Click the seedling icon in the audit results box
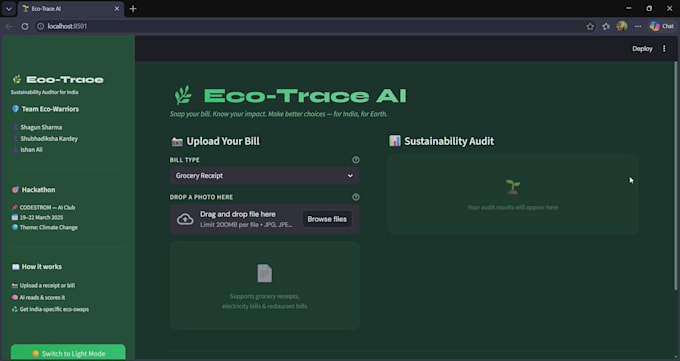680x361 pixels. pos(513,187)
